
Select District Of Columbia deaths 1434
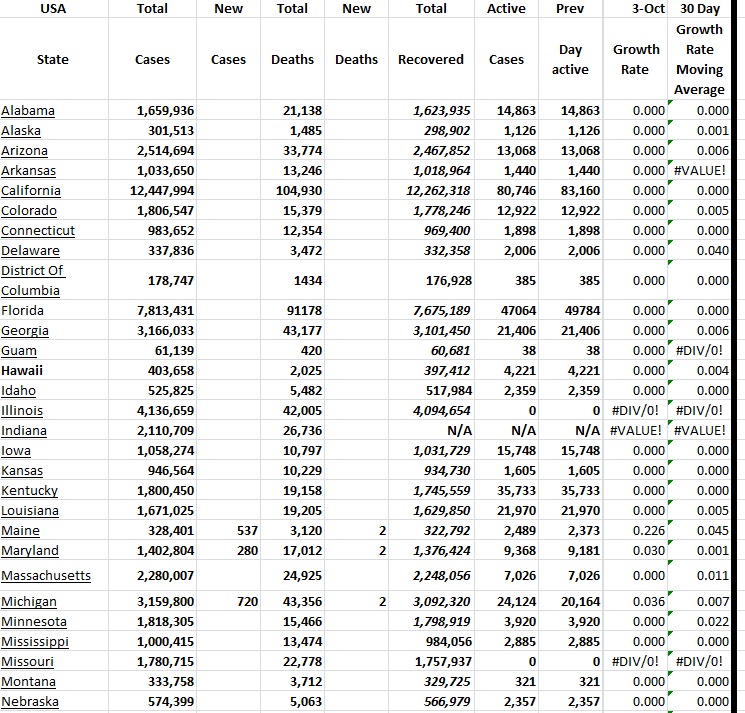coord(292,280)
